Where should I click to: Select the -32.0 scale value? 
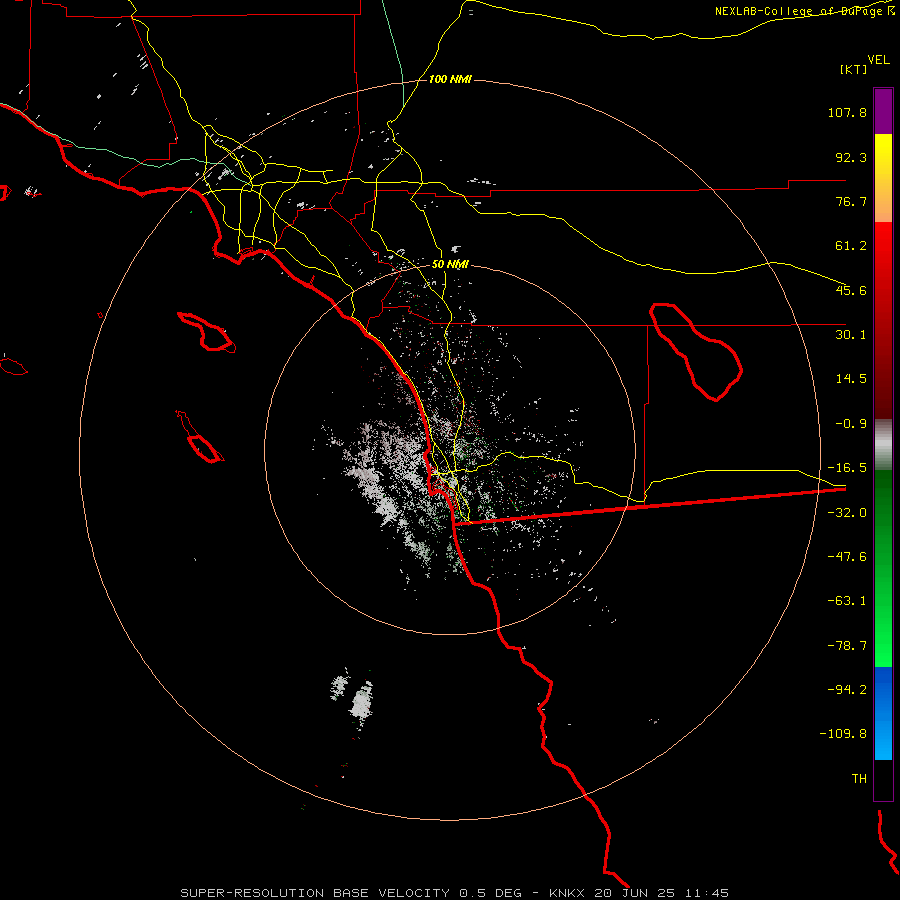click(847, 513)
